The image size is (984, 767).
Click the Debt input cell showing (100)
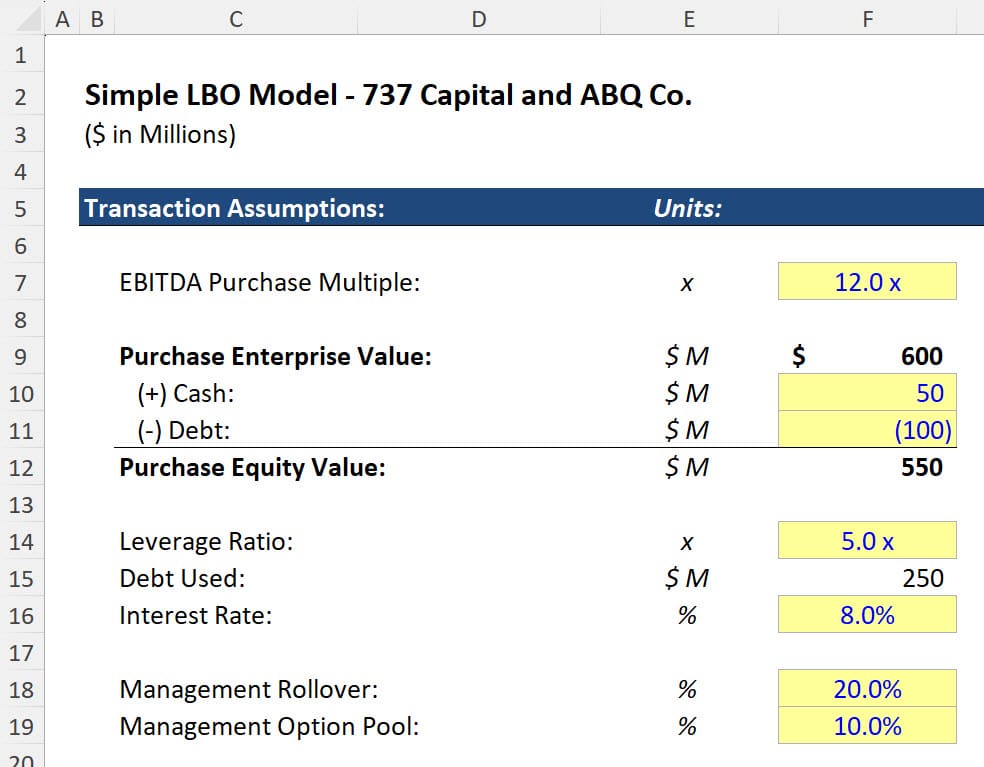pyautogui.click(x=866, y=430)
